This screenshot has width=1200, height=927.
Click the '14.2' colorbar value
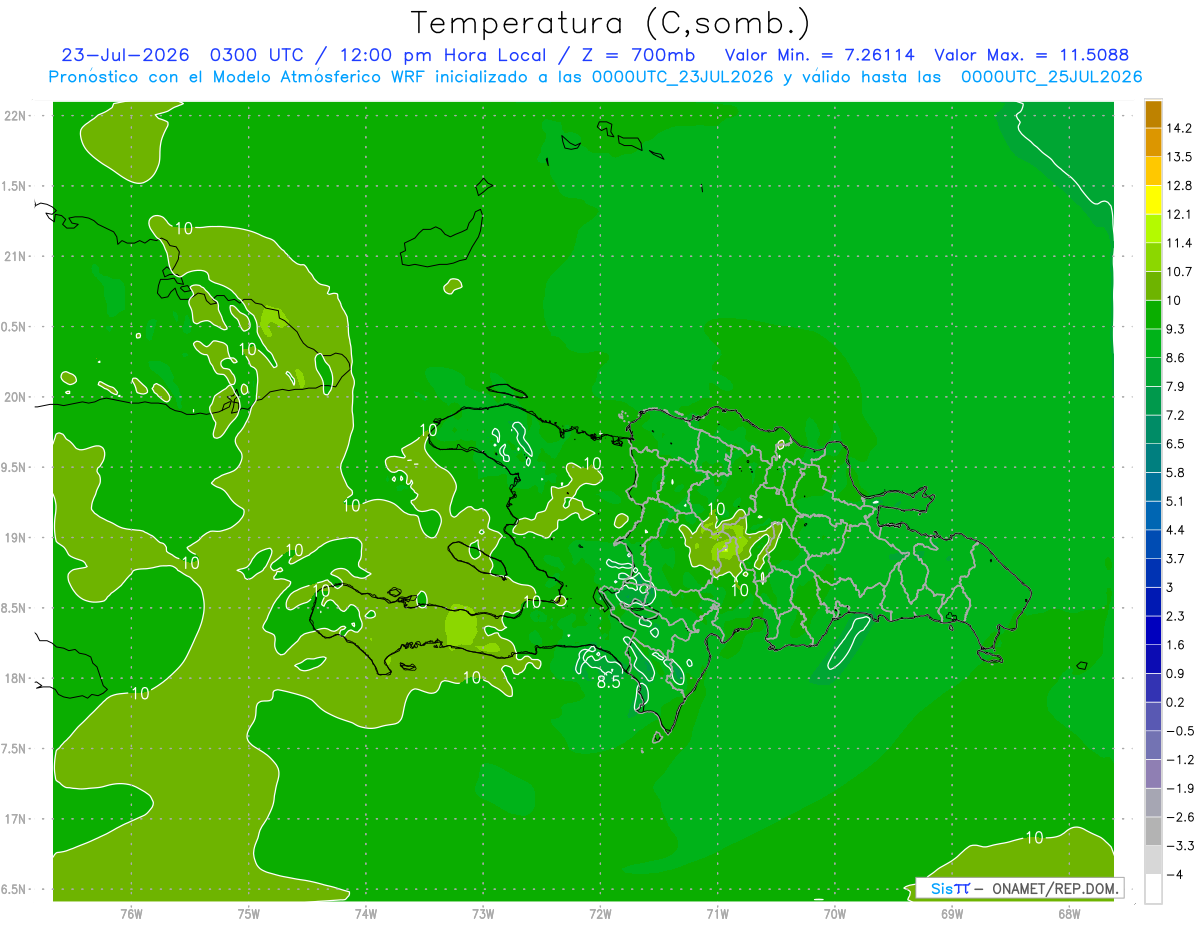[x=1178, y=128]
